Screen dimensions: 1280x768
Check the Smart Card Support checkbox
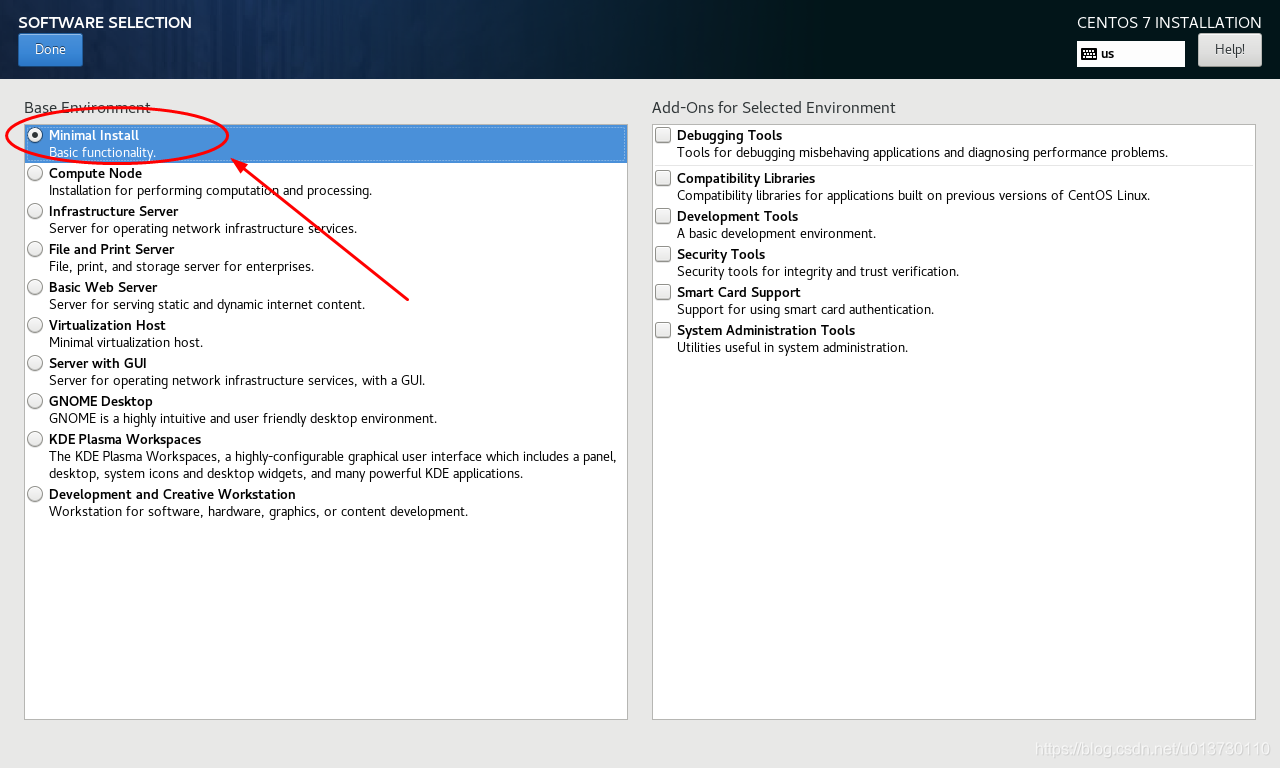click(663, 292)
